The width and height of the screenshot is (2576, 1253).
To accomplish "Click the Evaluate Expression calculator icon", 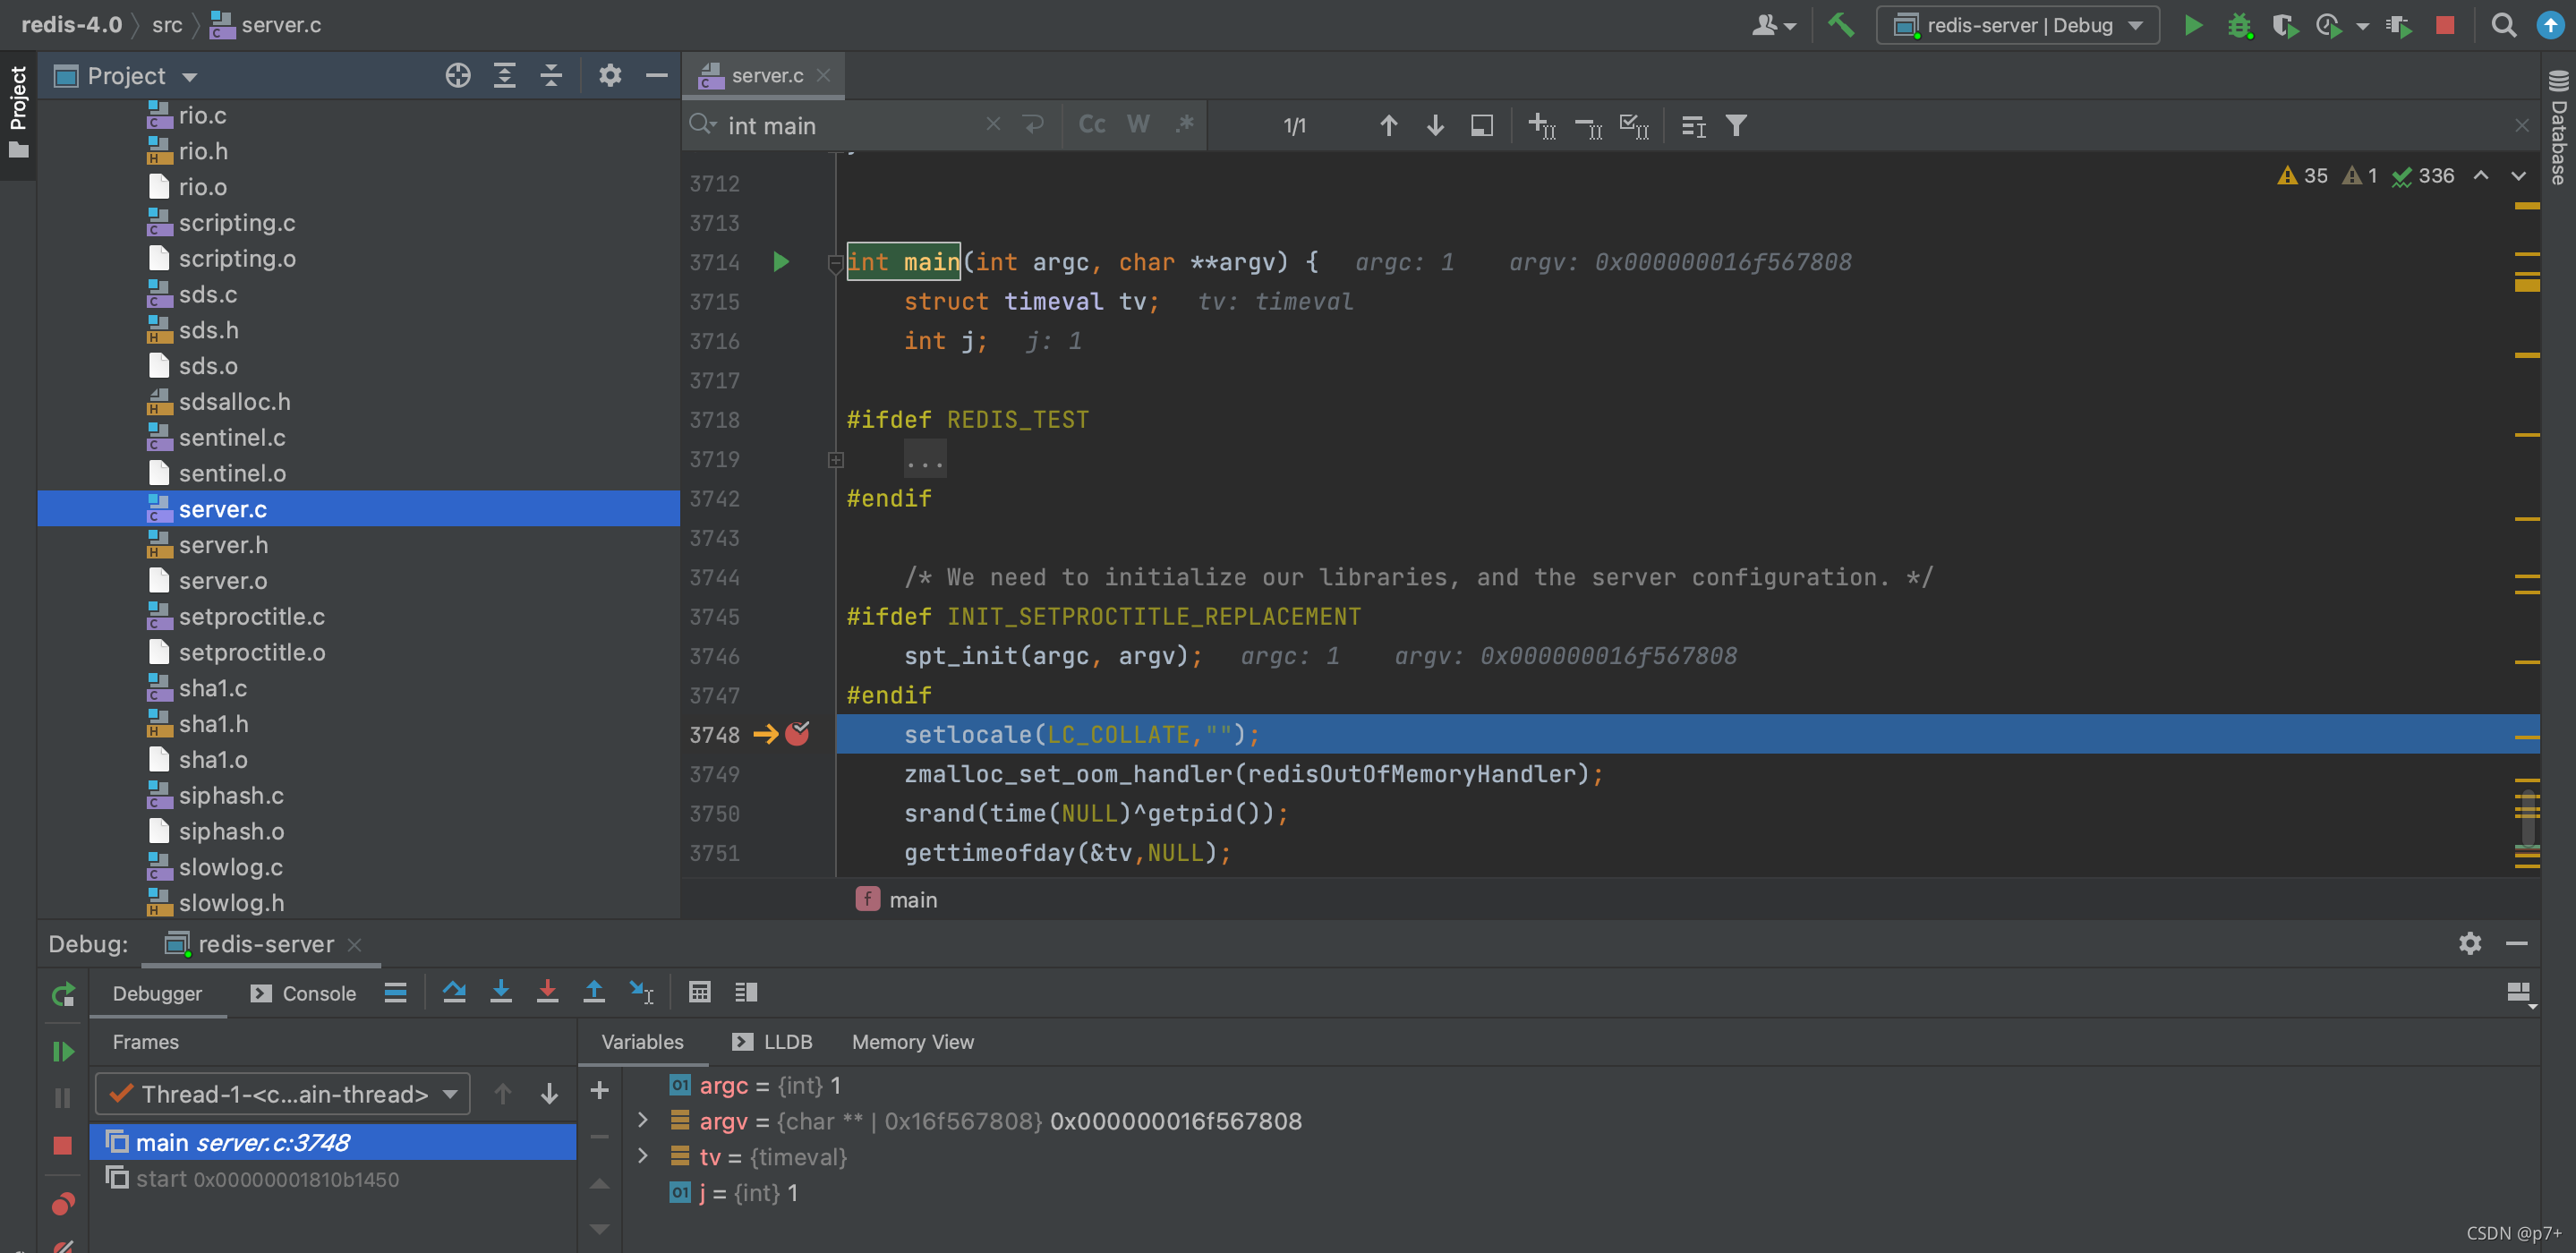I will (x=700, y=992).
